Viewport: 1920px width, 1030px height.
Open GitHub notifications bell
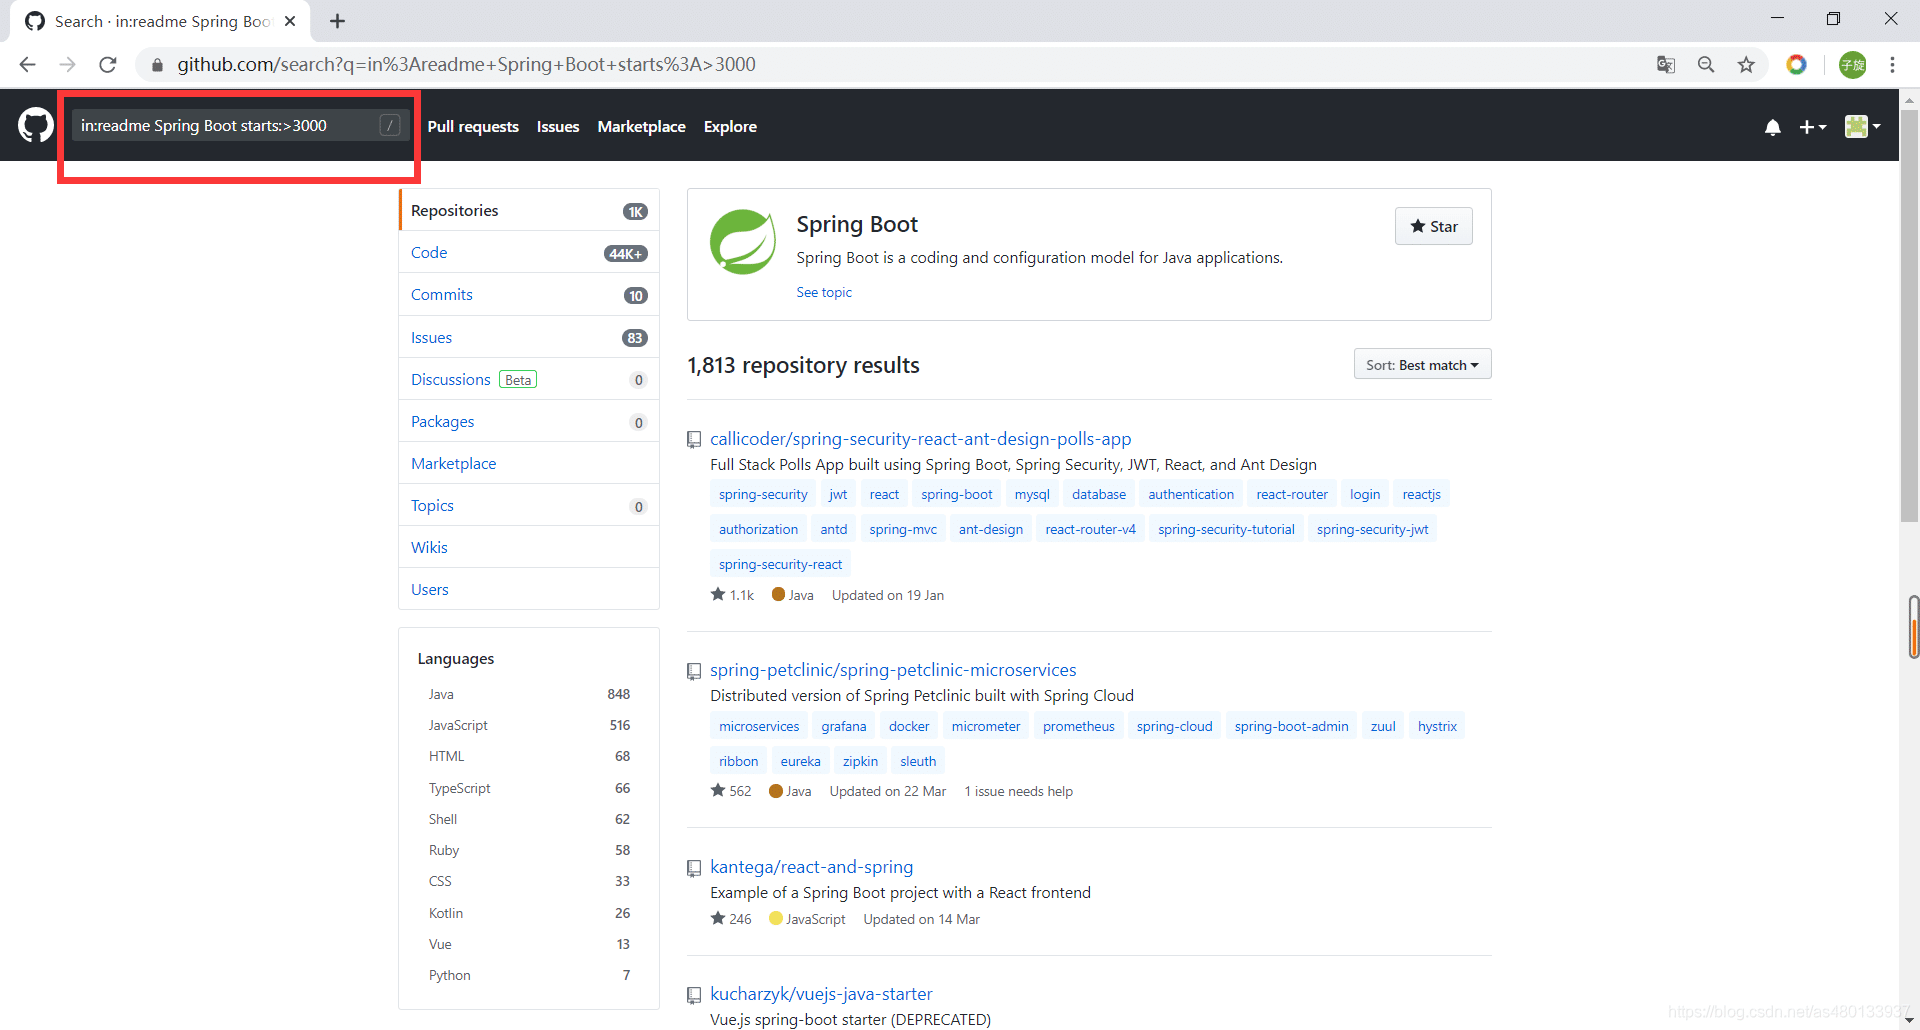1773,127
